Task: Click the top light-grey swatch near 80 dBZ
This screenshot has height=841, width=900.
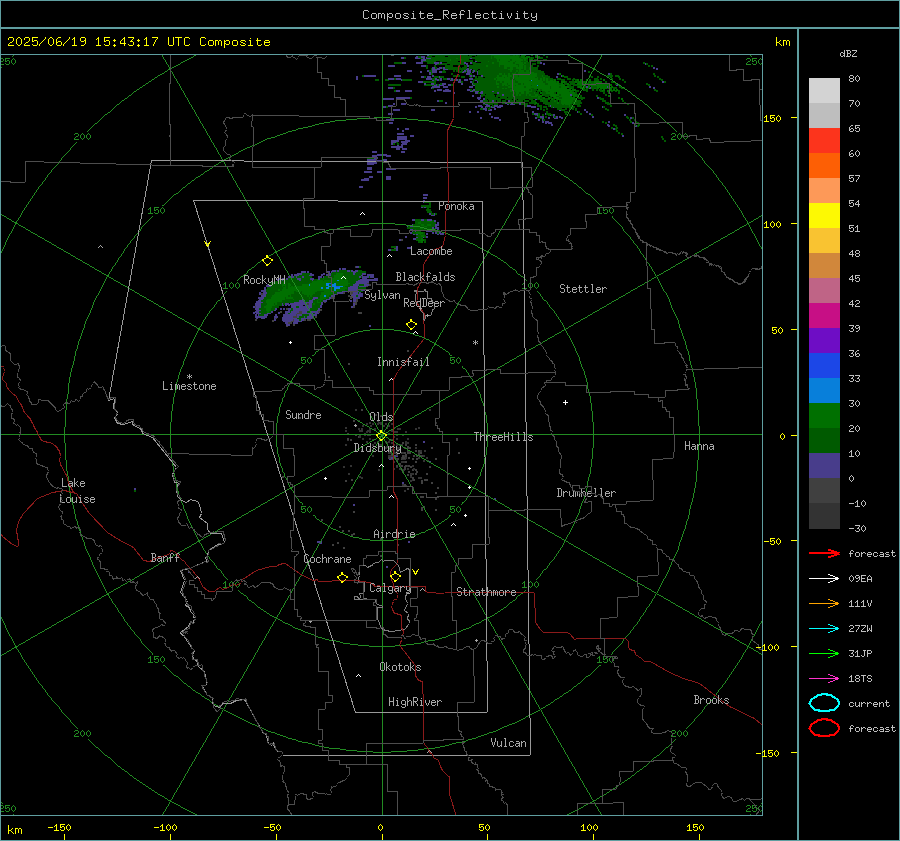Action: pos(824,91)
